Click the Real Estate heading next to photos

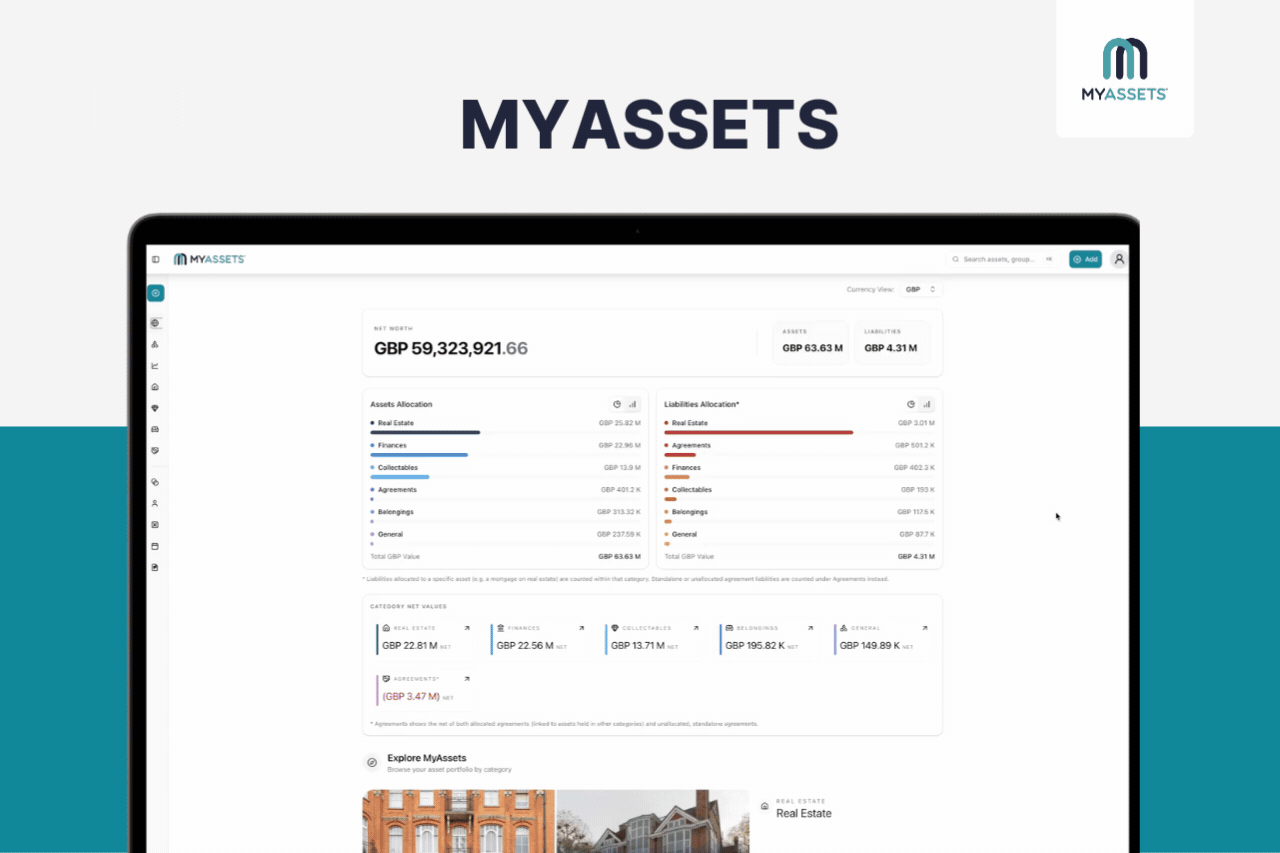click(804, 813)
